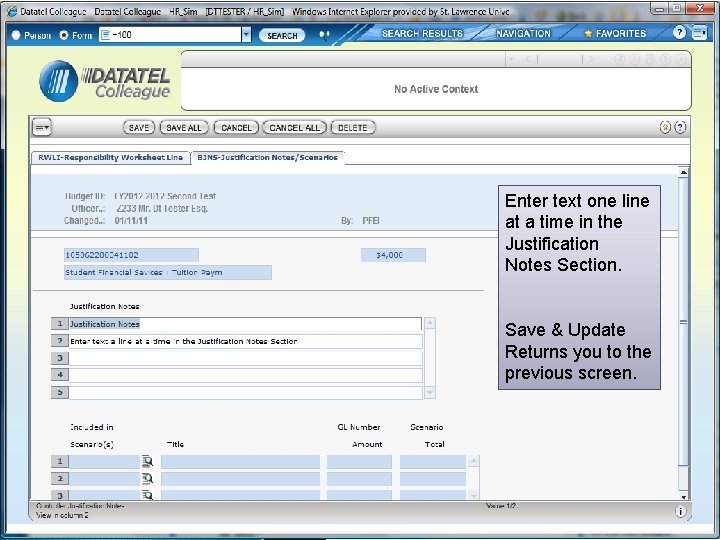This screenshot has height=540, width=720.
Task: Click the Title field in scenario row 1
Action: [x=240, y=461]
